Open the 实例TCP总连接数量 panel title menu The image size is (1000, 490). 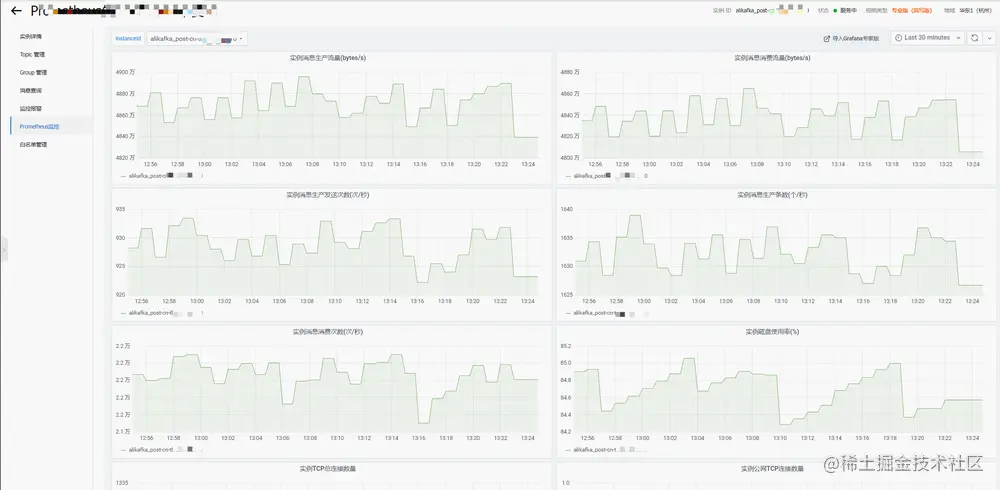coord(327,468)
